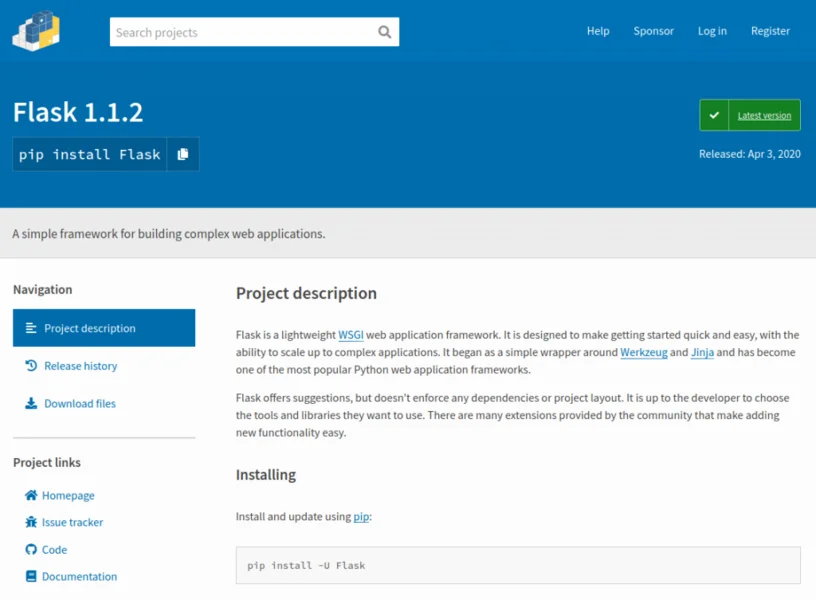
Task: Follow the pip hyperlink
Action: (x=361, y=517)
